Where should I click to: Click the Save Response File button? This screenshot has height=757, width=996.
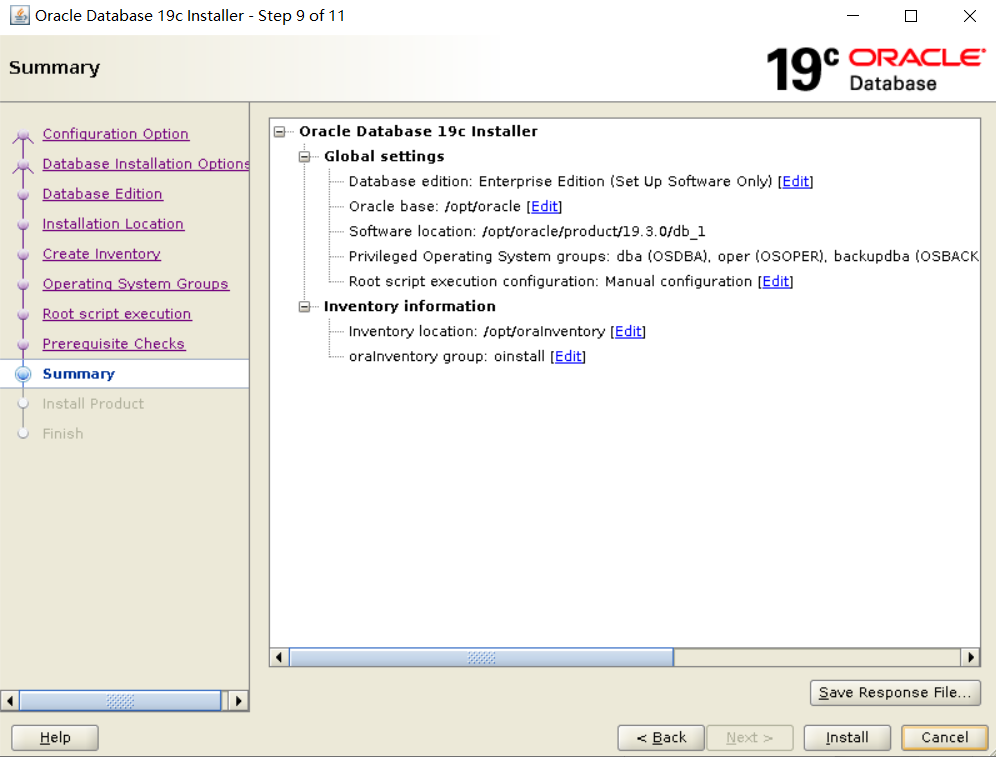[895, 693]
